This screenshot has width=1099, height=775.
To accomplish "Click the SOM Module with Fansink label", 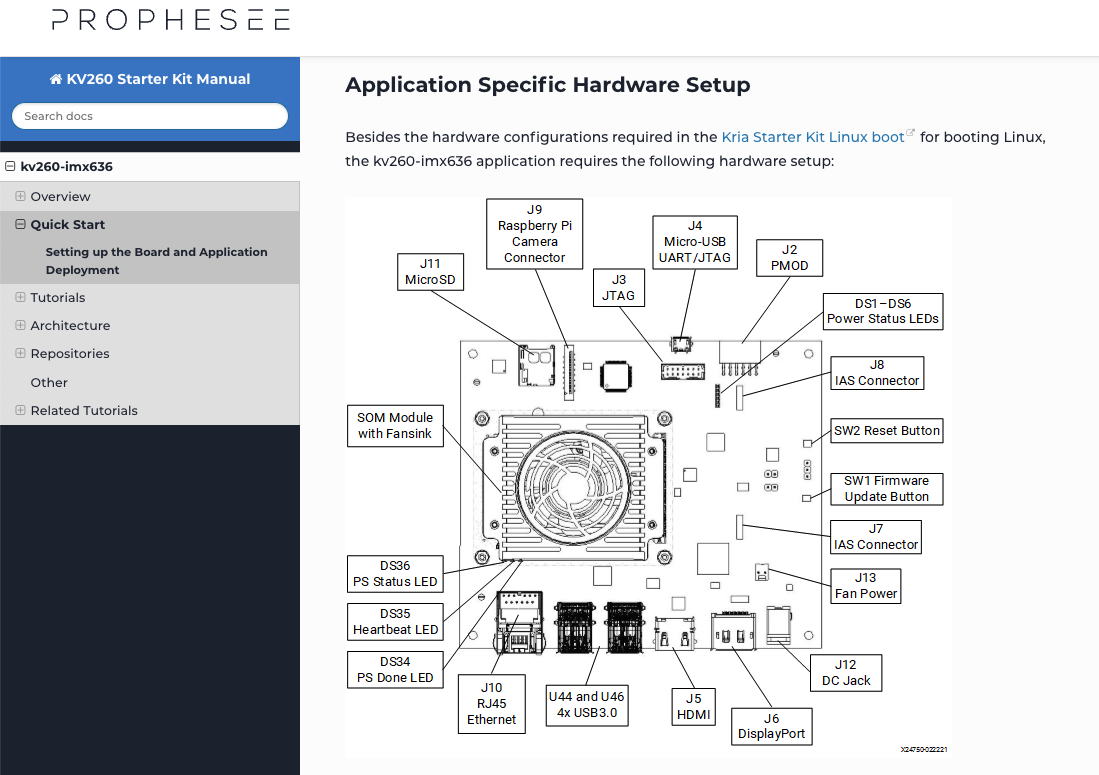I will click(x=395, y=425).
